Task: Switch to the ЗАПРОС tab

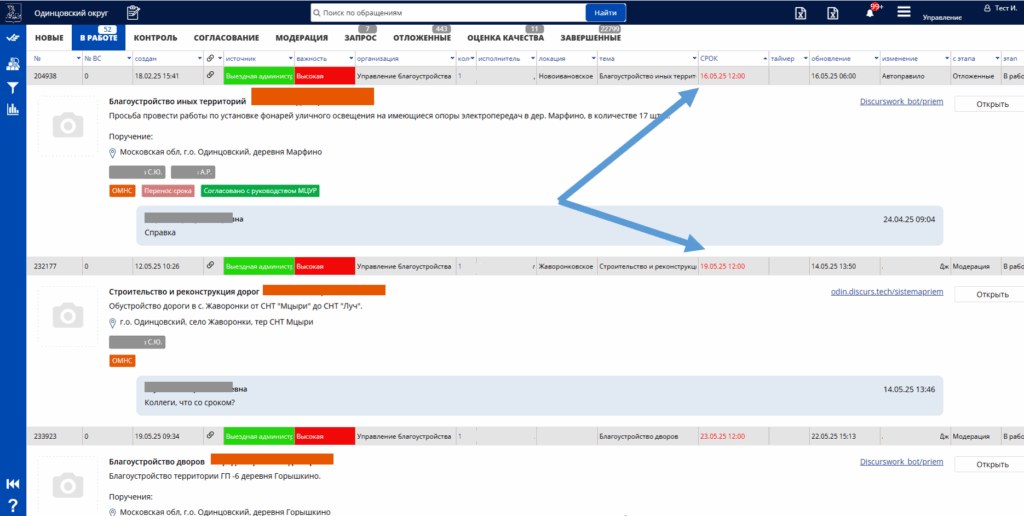Action: point(360,38)
